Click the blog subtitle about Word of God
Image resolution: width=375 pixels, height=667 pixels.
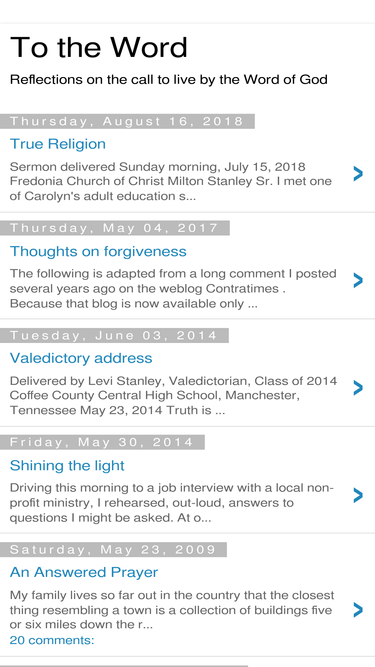click(169, 80)
